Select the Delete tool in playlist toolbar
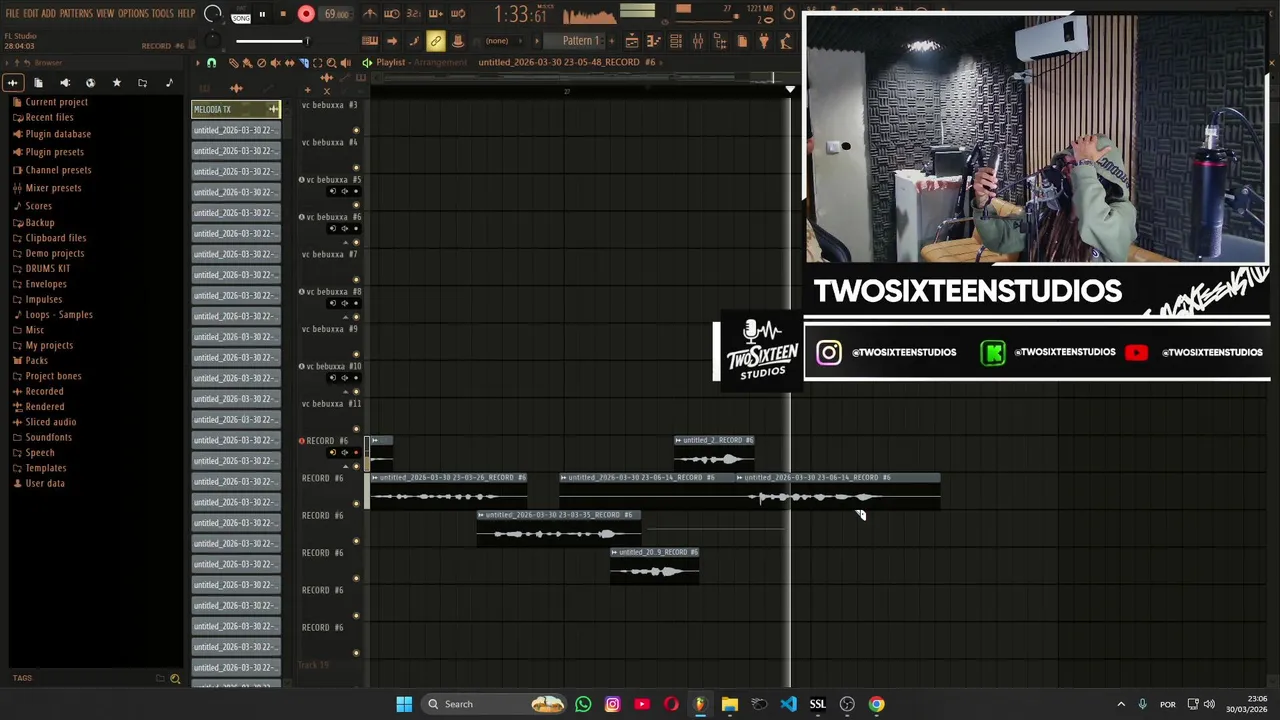Image resolution: width=1280 pixels, height=720 pixels. (261, 62)
